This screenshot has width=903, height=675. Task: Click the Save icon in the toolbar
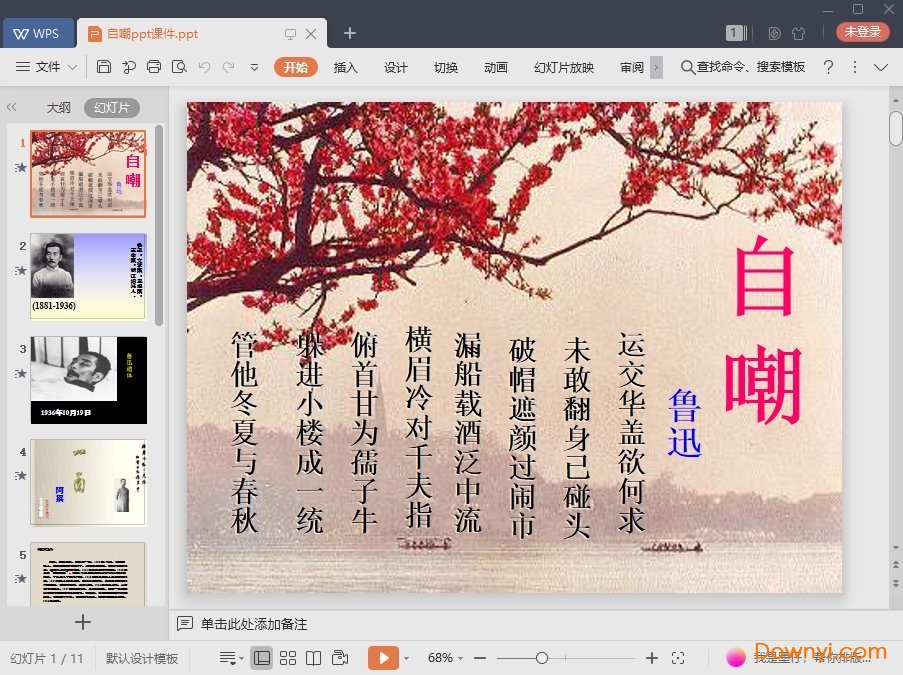coord(106,67)
